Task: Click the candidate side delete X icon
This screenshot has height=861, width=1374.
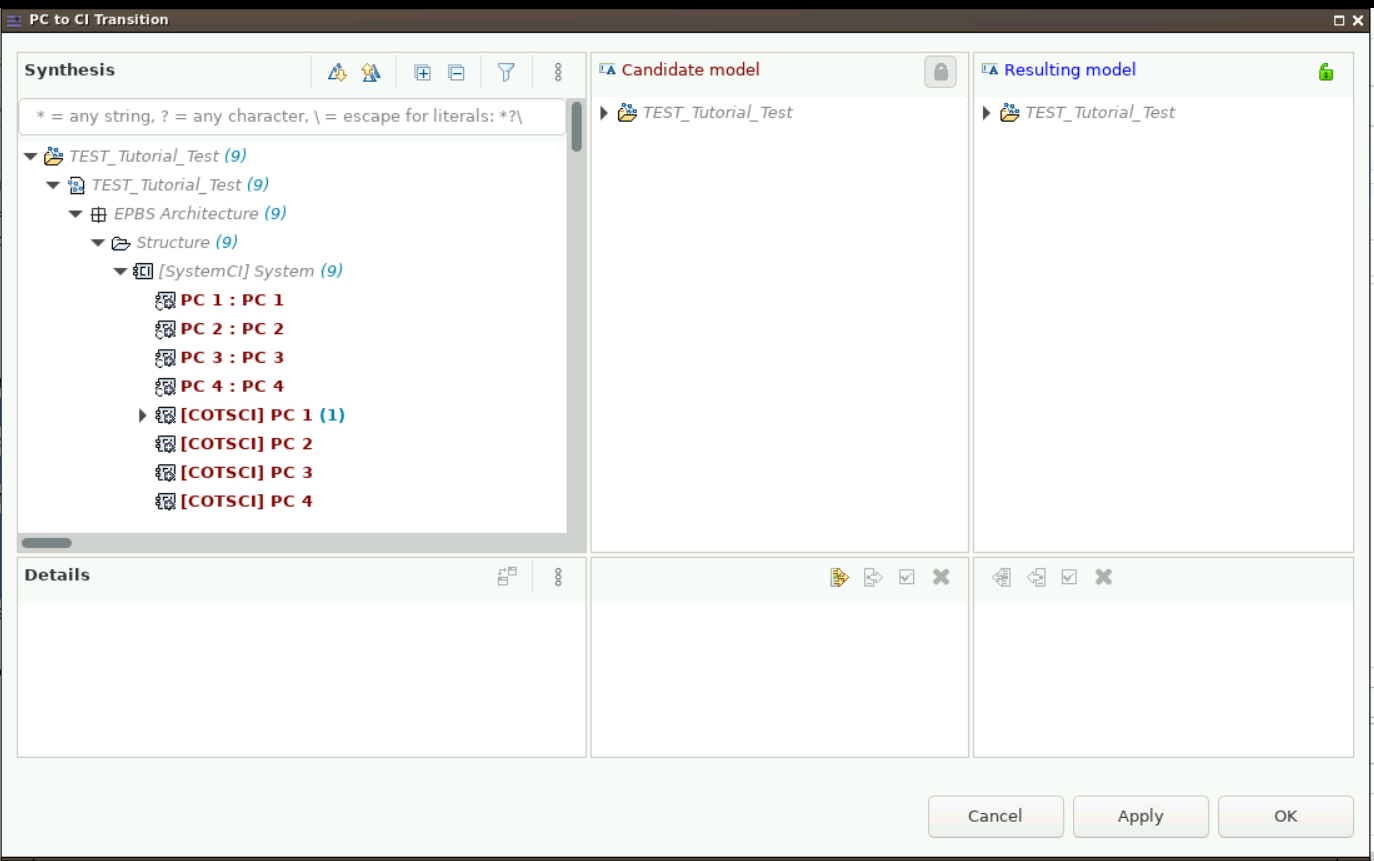Action: click(x=941, y=577)
